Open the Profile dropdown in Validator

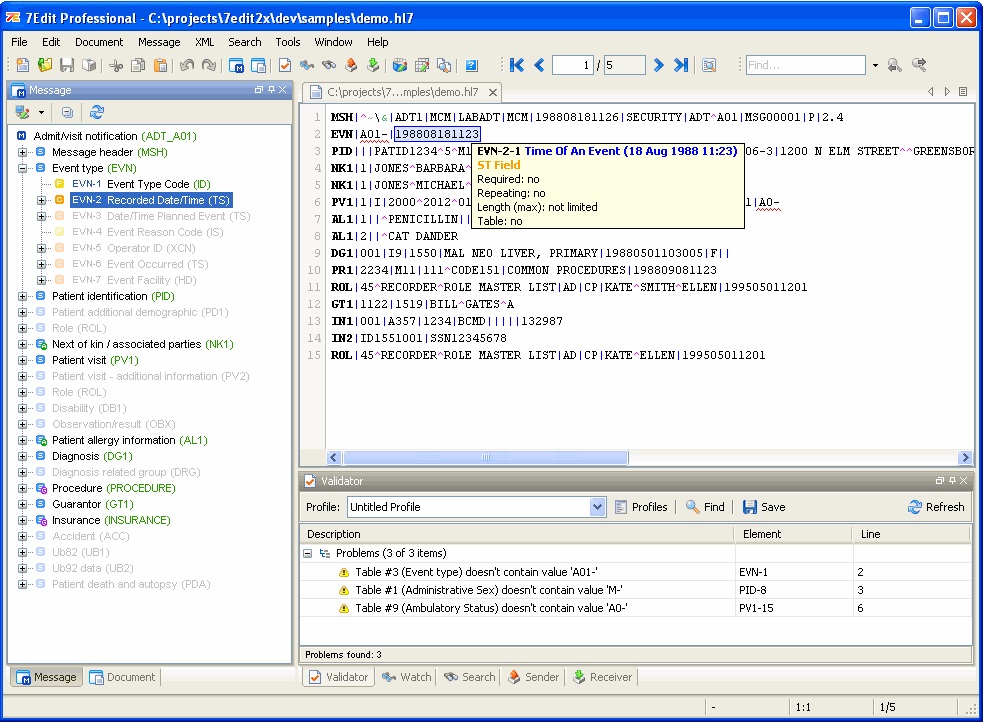click(597, 507)
